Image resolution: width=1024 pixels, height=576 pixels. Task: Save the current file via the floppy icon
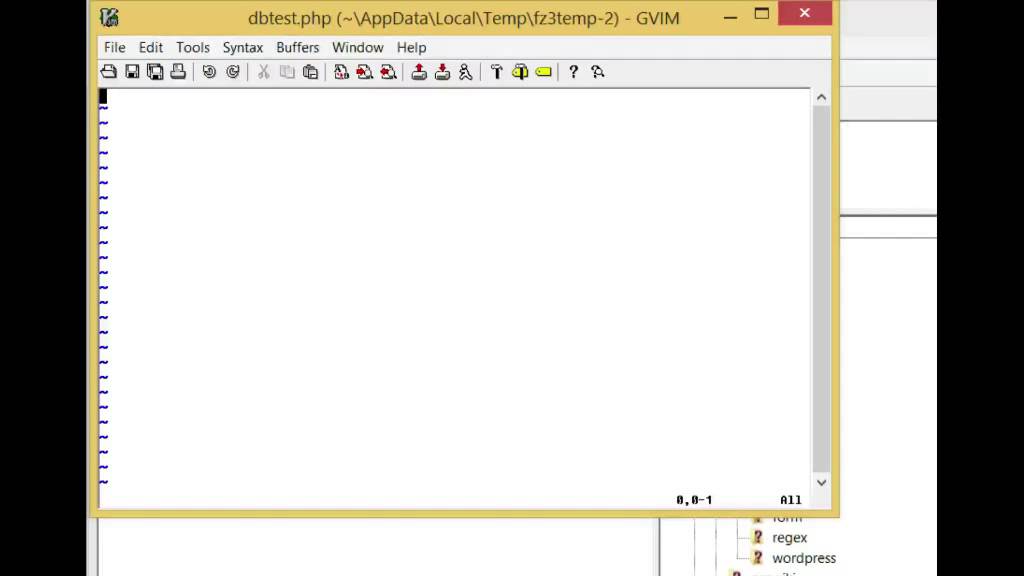pos(132,72)
